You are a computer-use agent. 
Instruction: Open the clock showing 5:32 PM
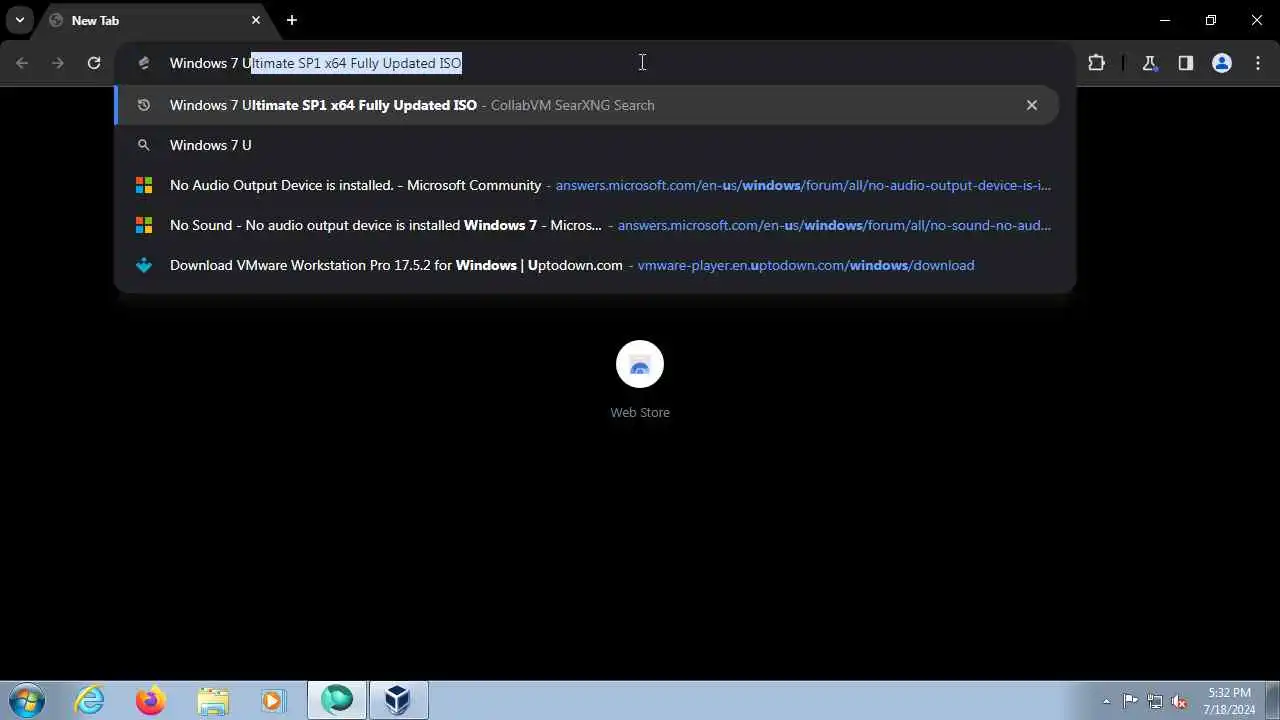point(1229,701)
